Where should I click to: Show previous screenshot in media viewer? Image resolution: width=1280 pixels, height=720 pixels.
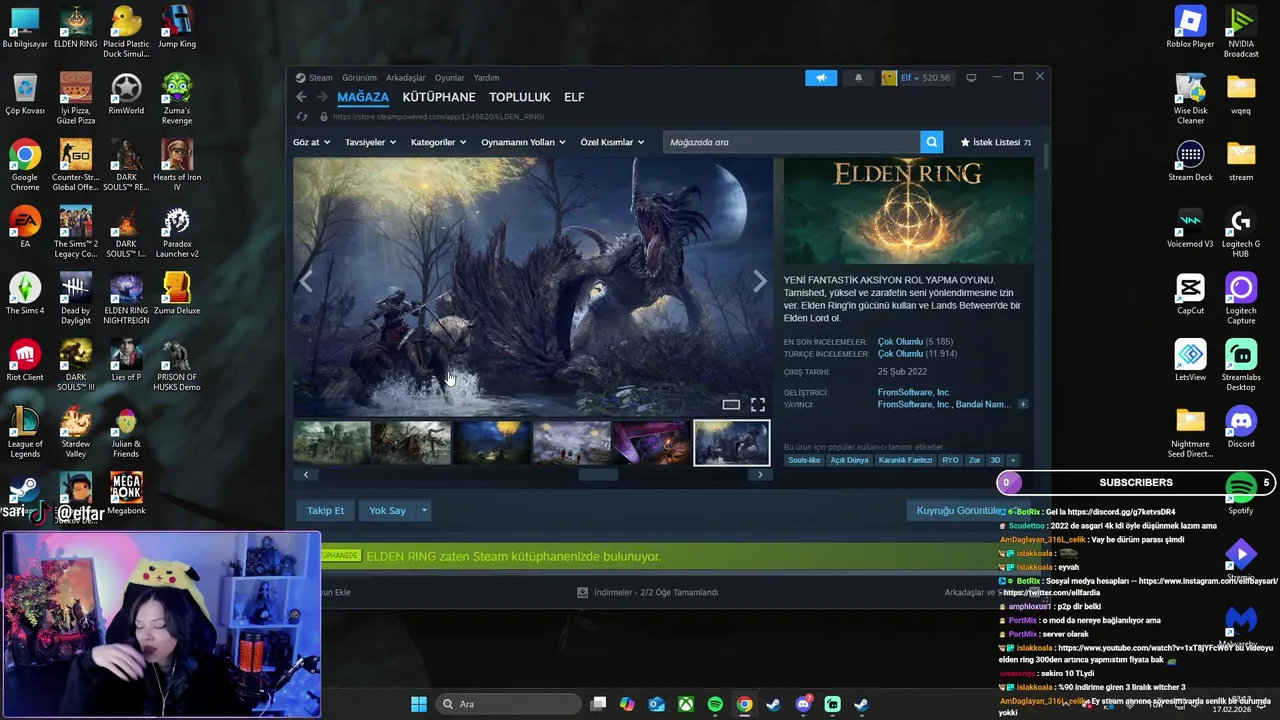pyautogui.click(x=306, y=282)
